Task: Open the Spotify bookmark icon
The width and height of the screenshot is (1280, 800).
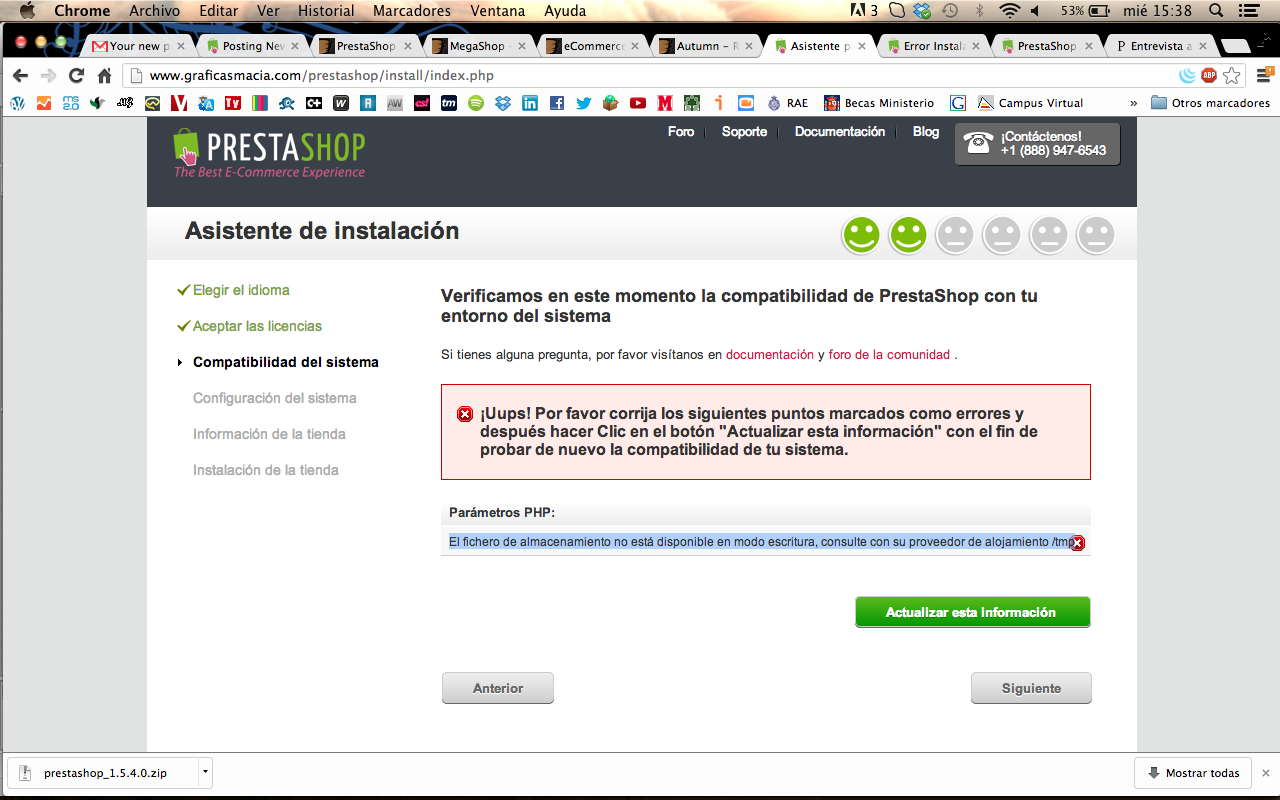Action: 476,103
